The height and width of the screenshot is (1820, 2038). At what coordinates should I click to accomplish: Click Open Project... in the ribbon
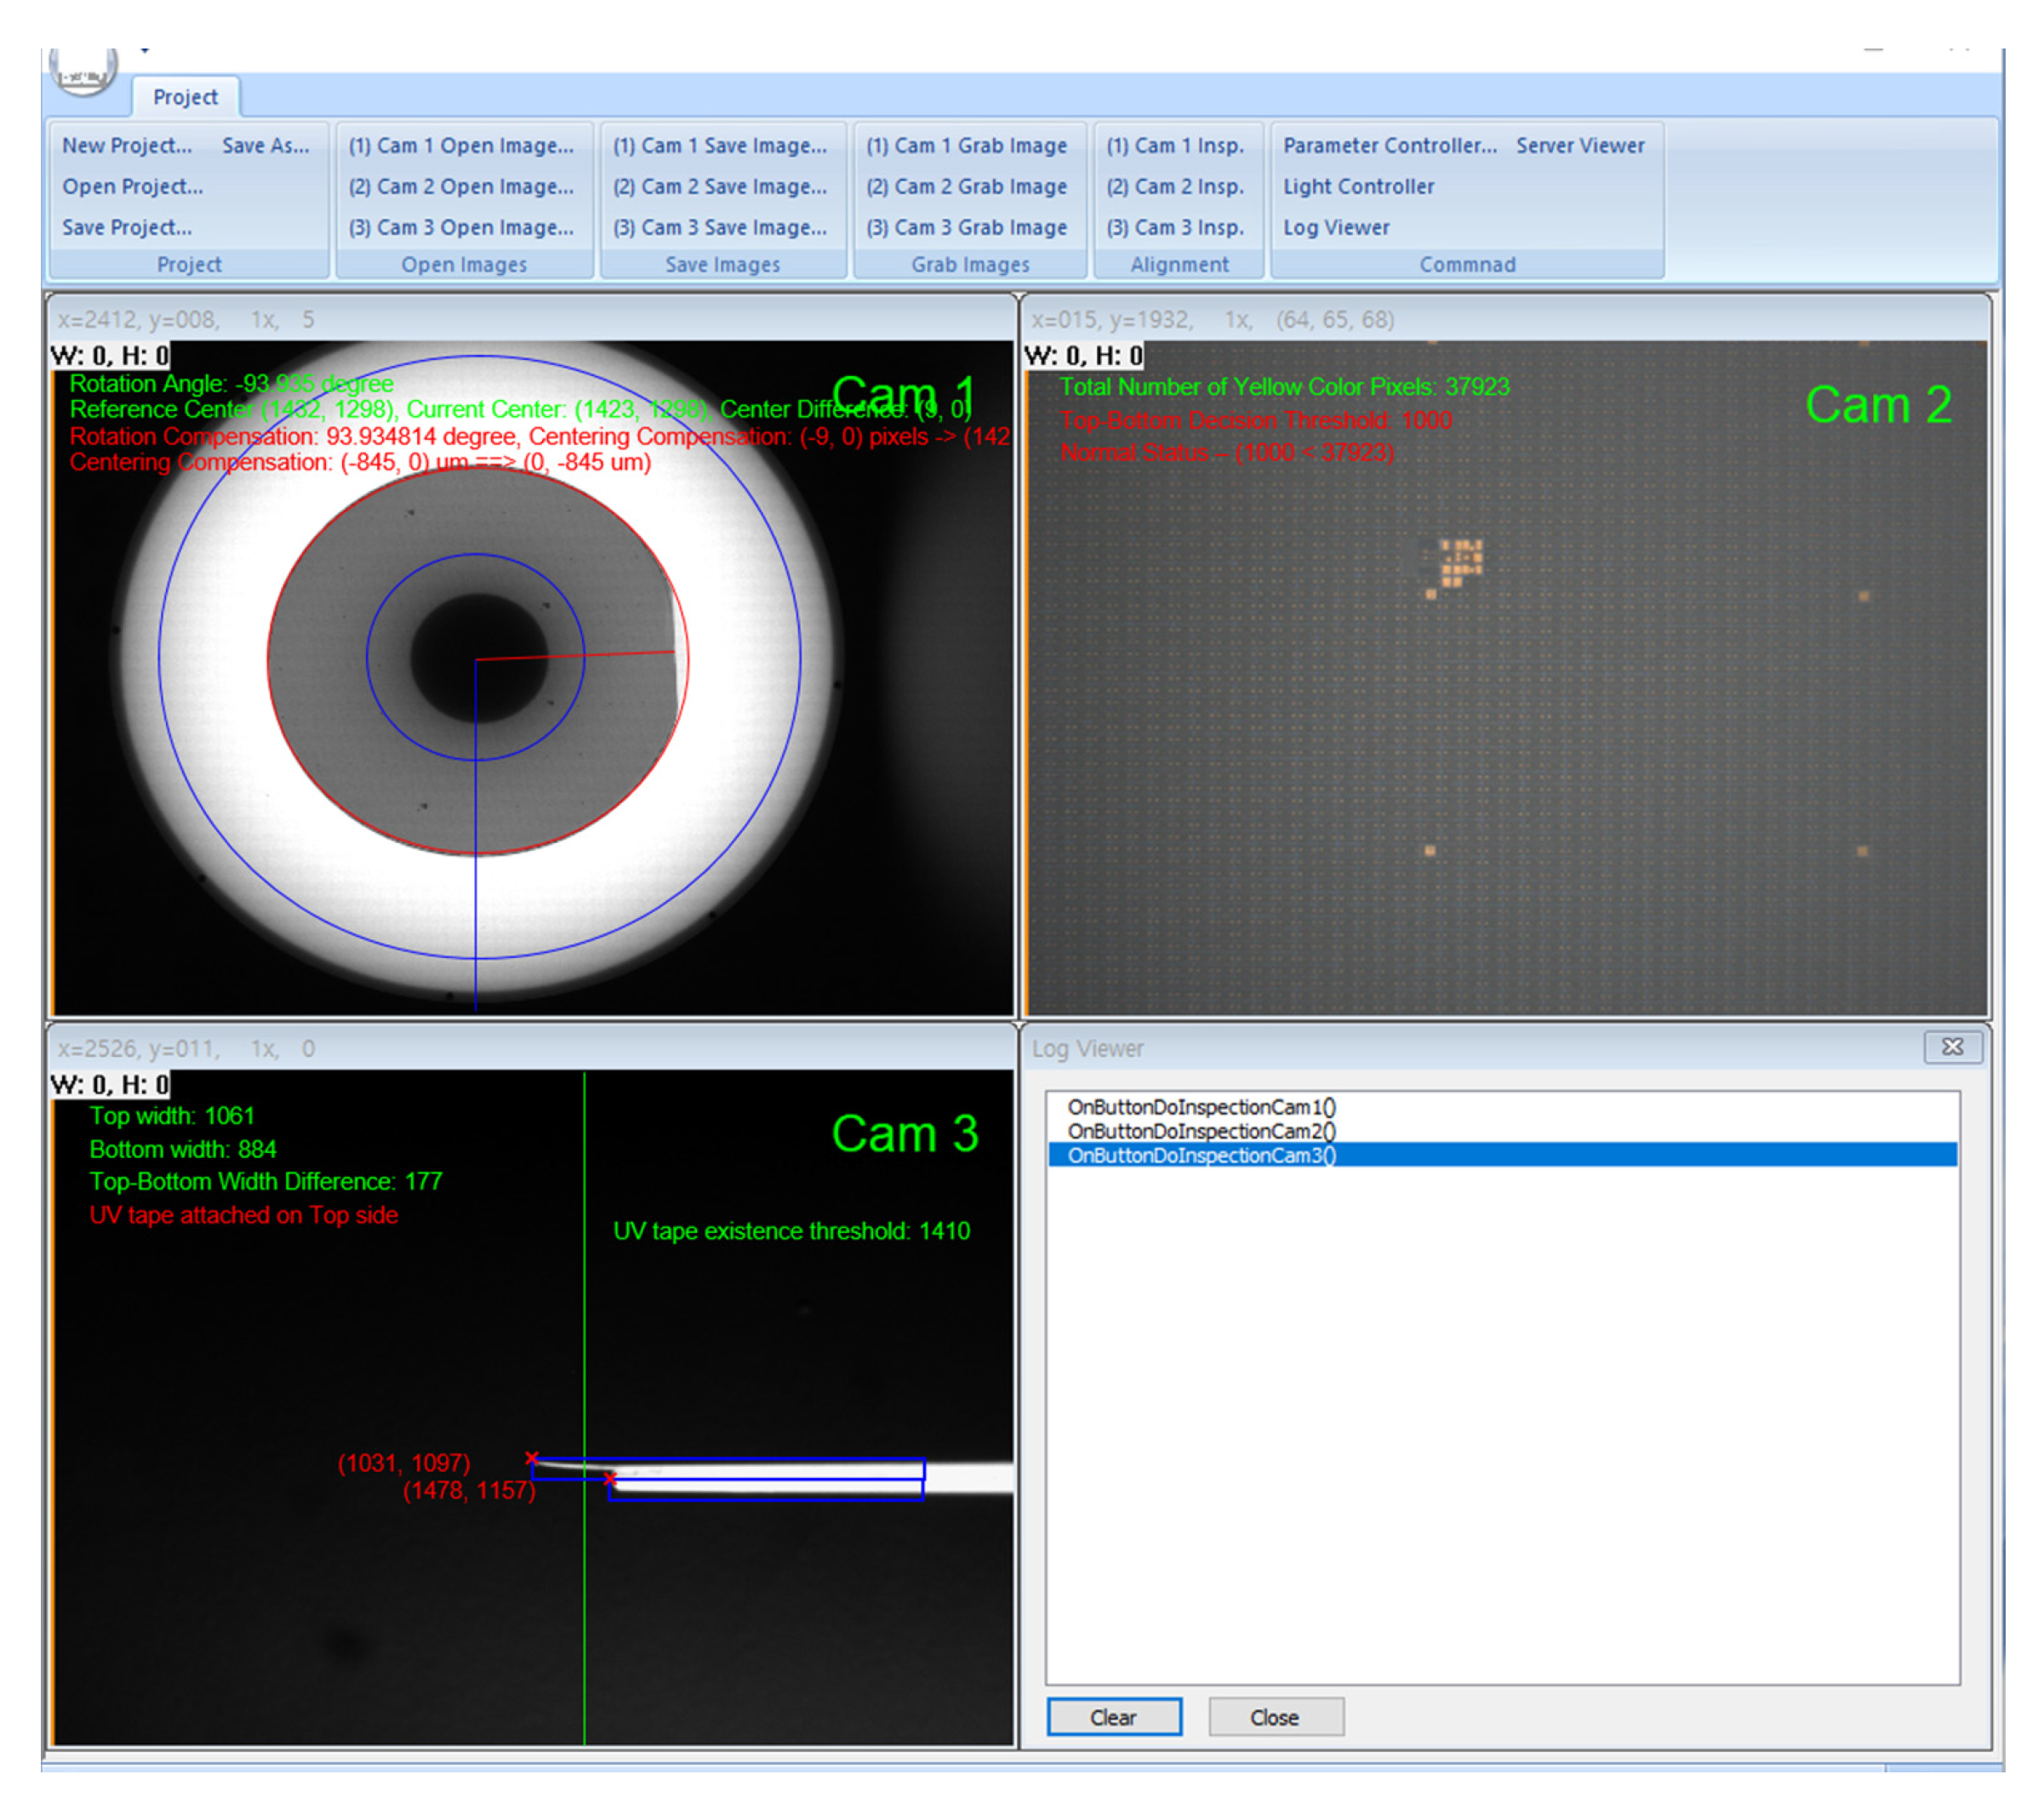coord(132,186)
